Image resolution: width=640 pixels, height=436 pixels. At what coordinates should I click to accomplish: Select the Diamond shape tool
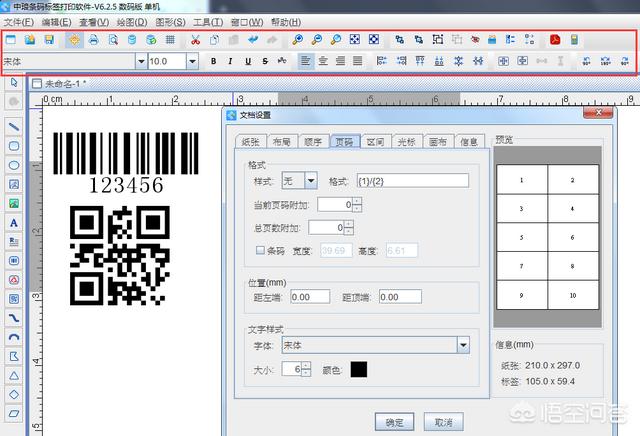tap(14, 394)
